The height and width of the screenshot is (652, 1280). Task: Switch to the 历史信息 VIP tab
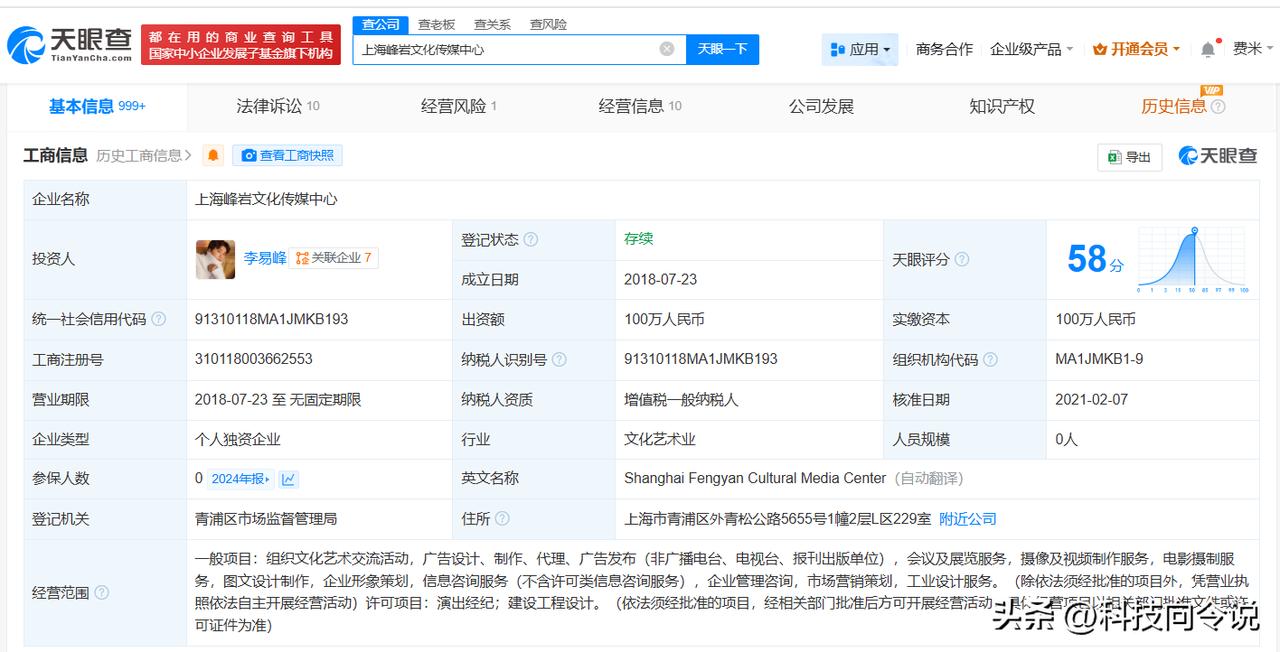tap(1174, 106)
